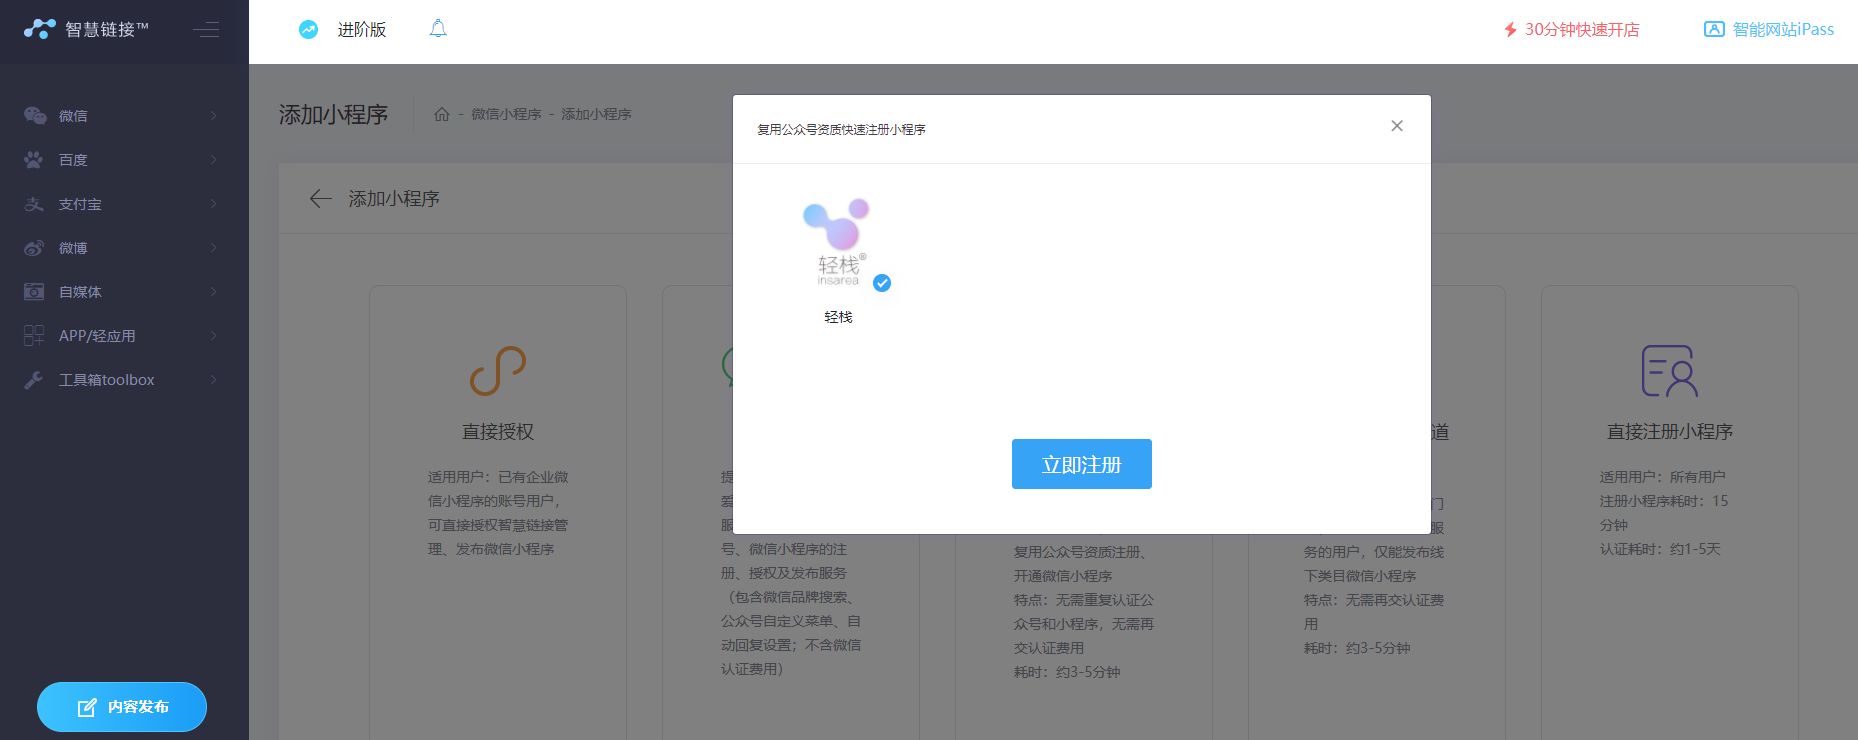
Task: Click the 添加小程序 breadcrumb text
Action: tap(596, 114)
